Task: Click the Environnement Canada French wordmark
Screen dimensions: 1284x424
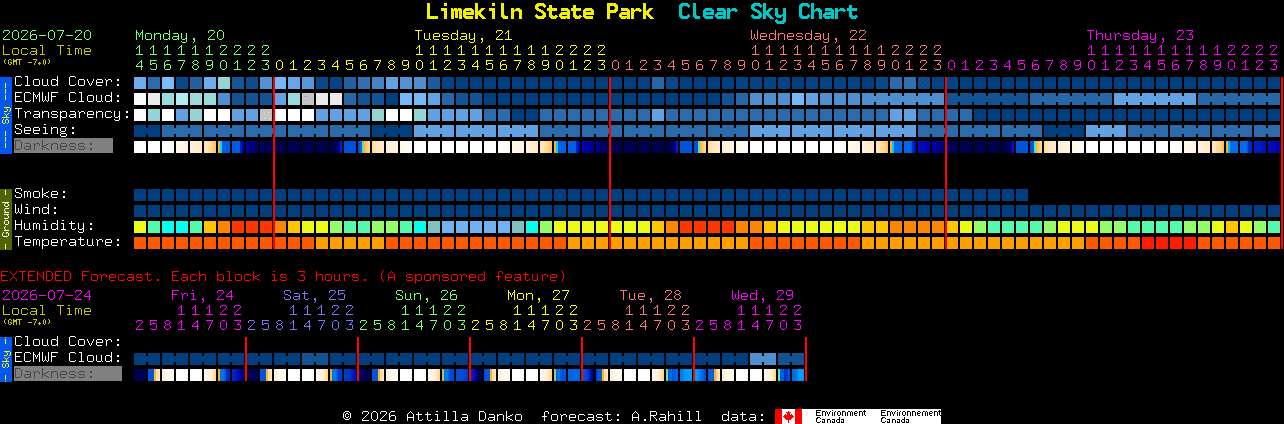Action: coord(910,416)
